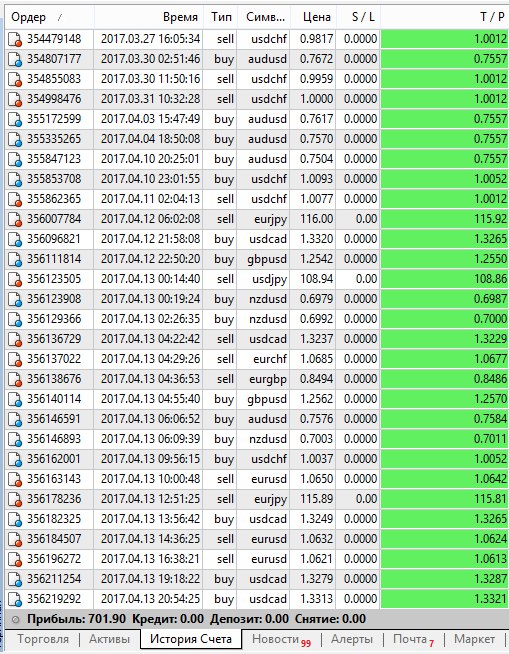Switch to the Алерты tab
The image size is (509, 654).
(352, 639)
